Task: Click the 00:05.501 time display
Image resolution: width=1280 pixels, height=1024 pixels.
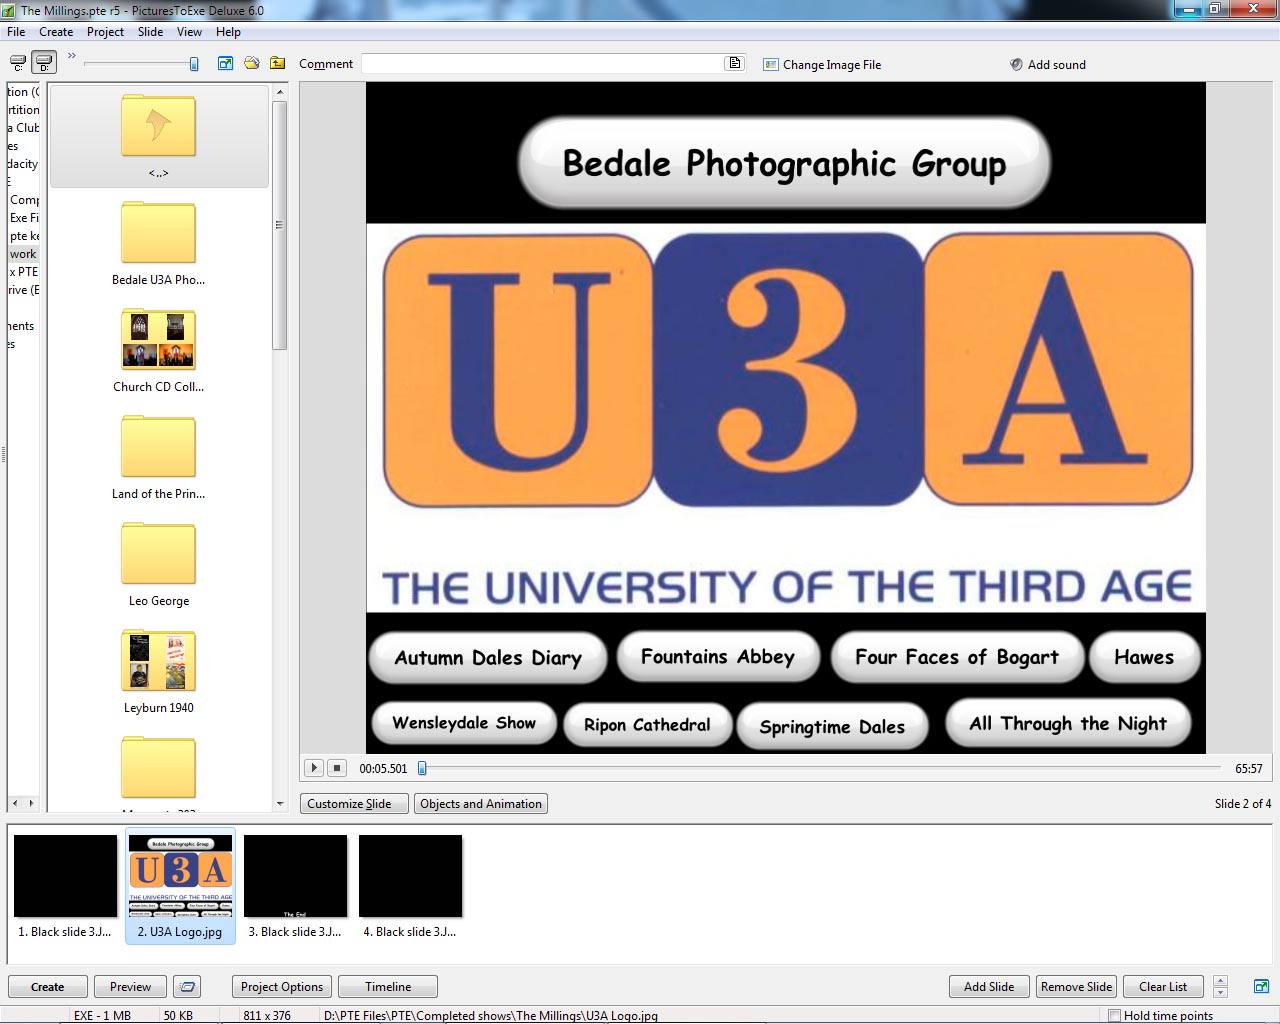Action: tap(383, 769)
